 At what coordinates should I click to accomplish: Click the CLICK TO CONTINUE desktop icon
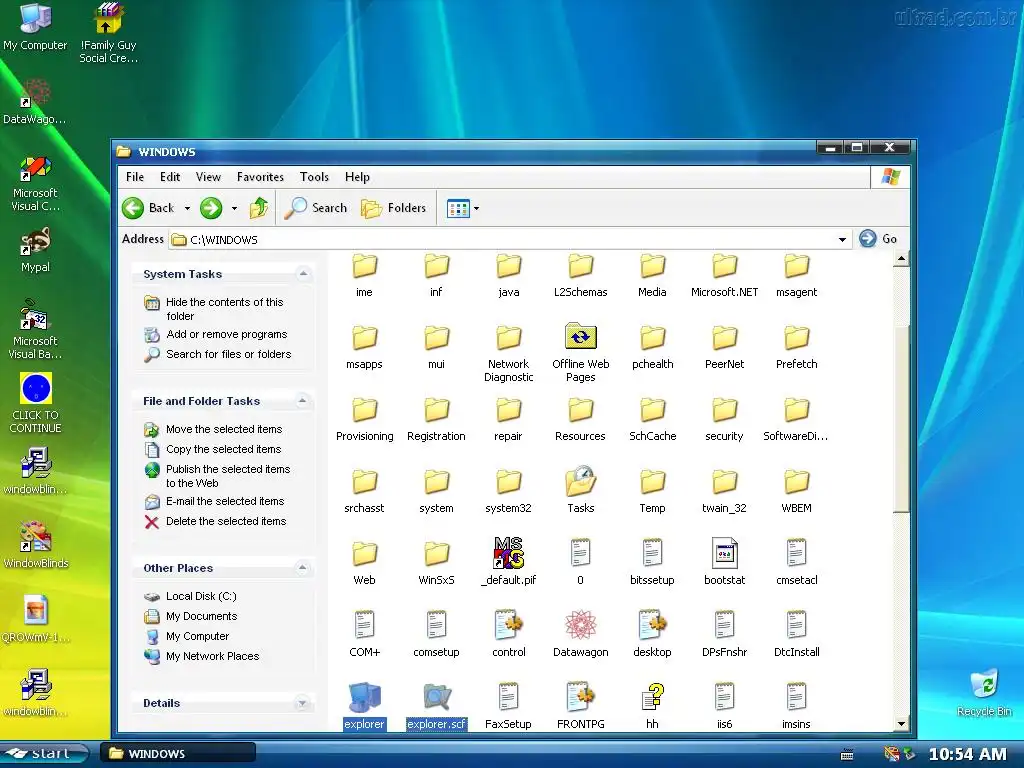coord(35,403)
